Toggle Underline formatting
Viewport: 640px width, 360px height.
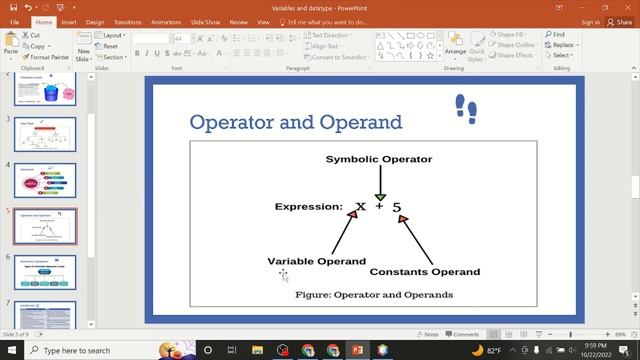[157, 53]
